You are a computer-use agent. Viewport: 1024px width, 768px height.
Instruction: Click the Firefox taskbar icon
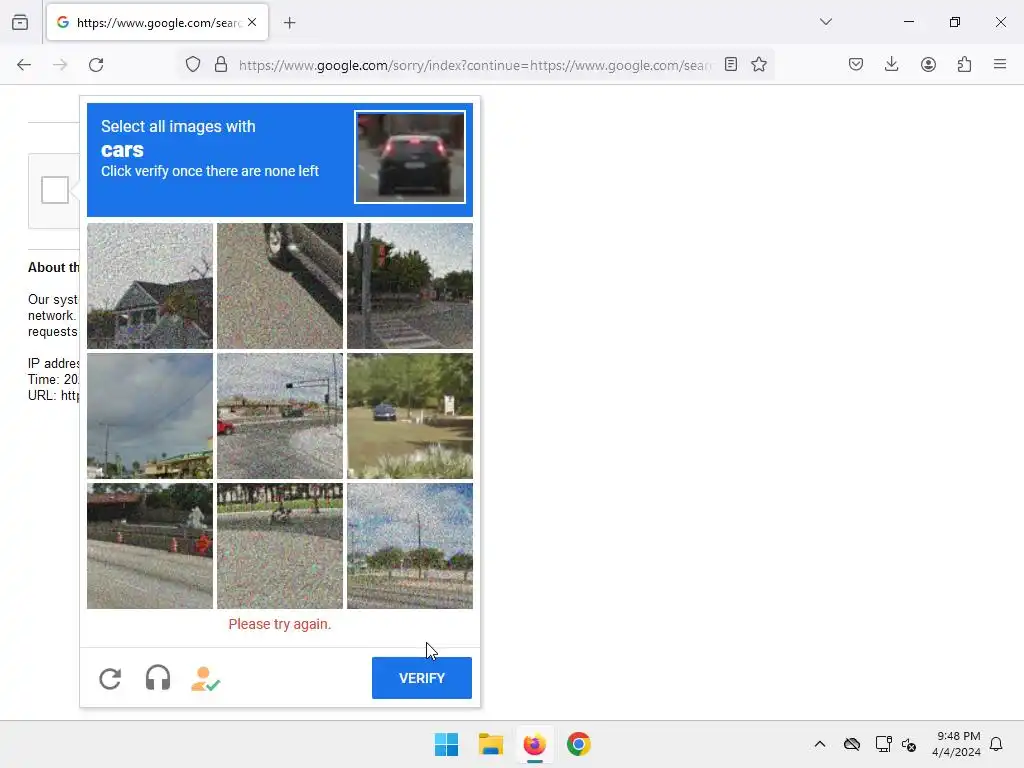(535, 744)
